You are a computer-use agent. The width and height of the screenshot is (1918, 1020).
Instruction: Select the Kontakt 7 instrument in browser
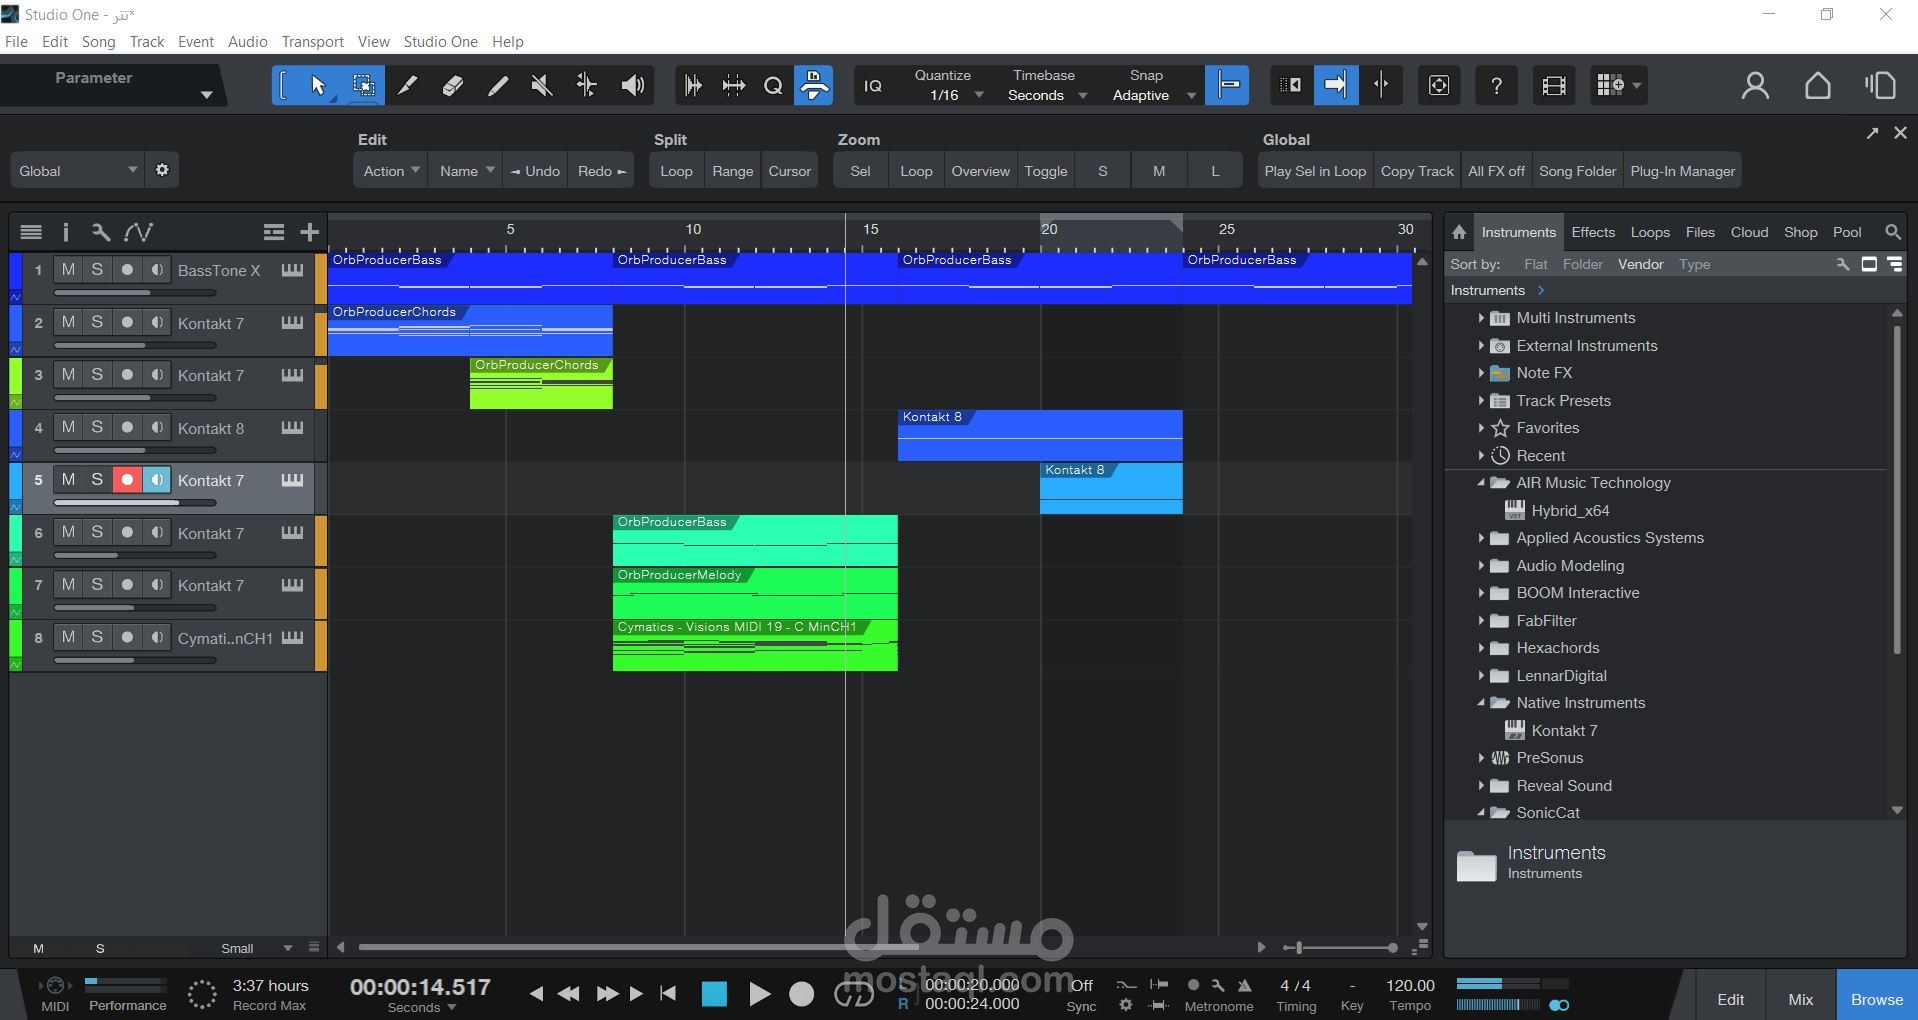pyautogui.click(x=1564, y=731)
